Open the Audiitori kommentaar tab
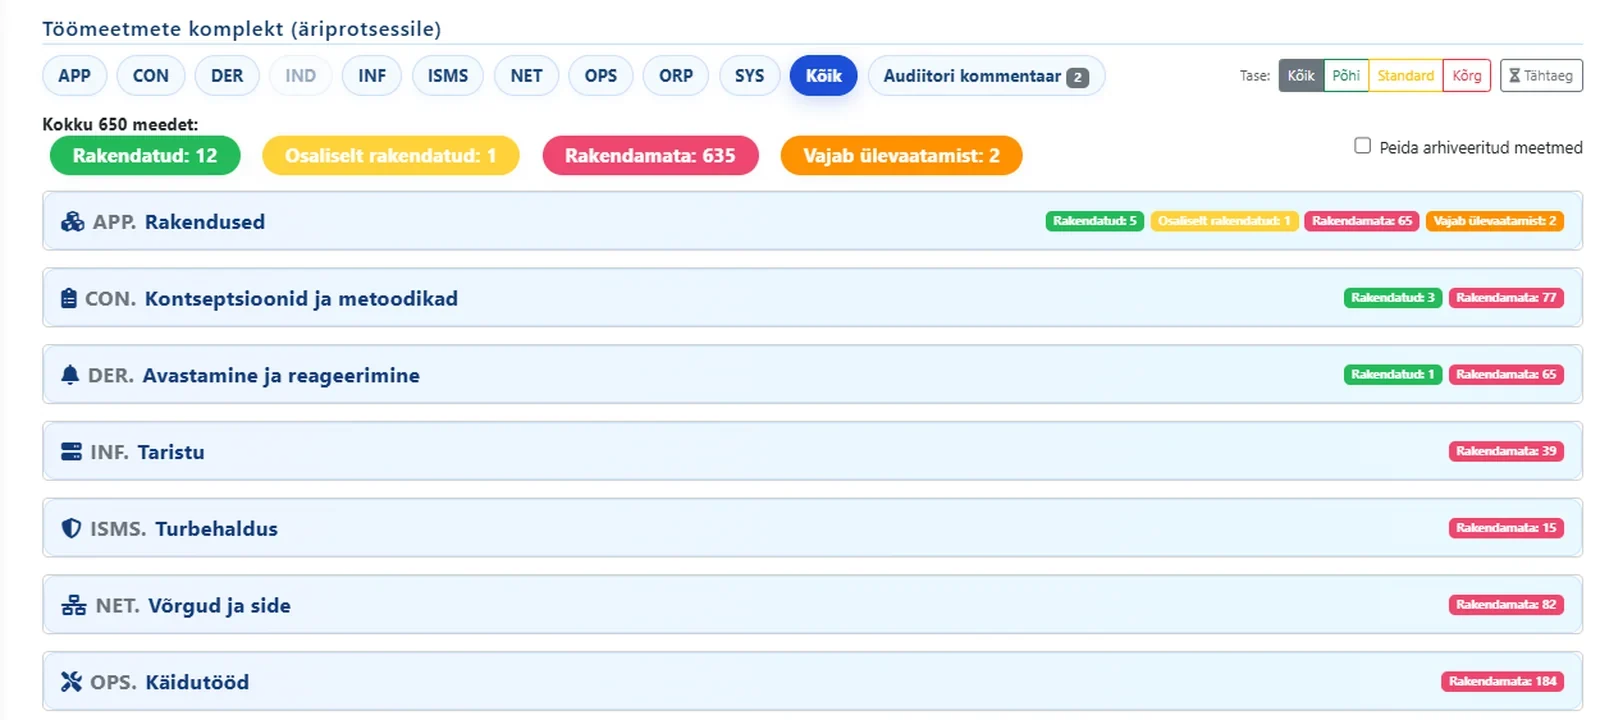 pyautogui.click(x=986, y=76)
